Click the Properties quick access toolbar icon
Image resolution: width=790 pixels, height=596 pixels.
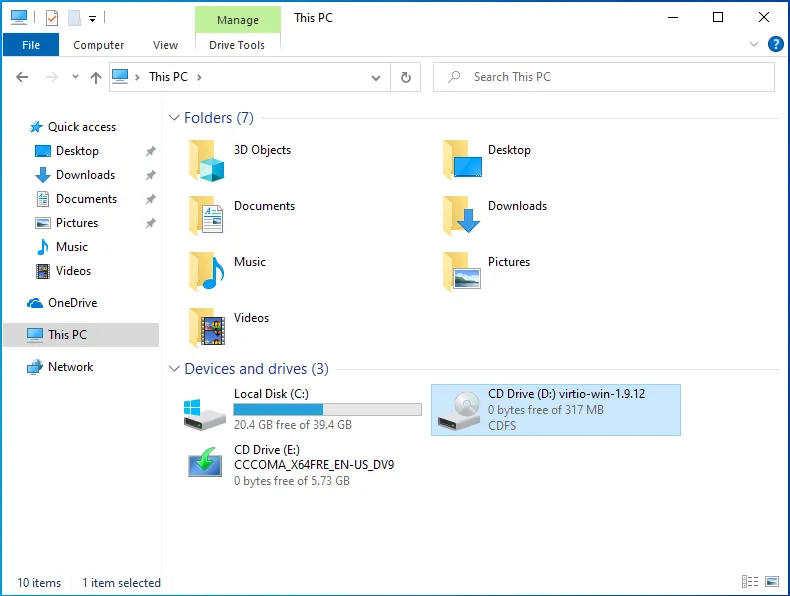(x=51, y=18)
